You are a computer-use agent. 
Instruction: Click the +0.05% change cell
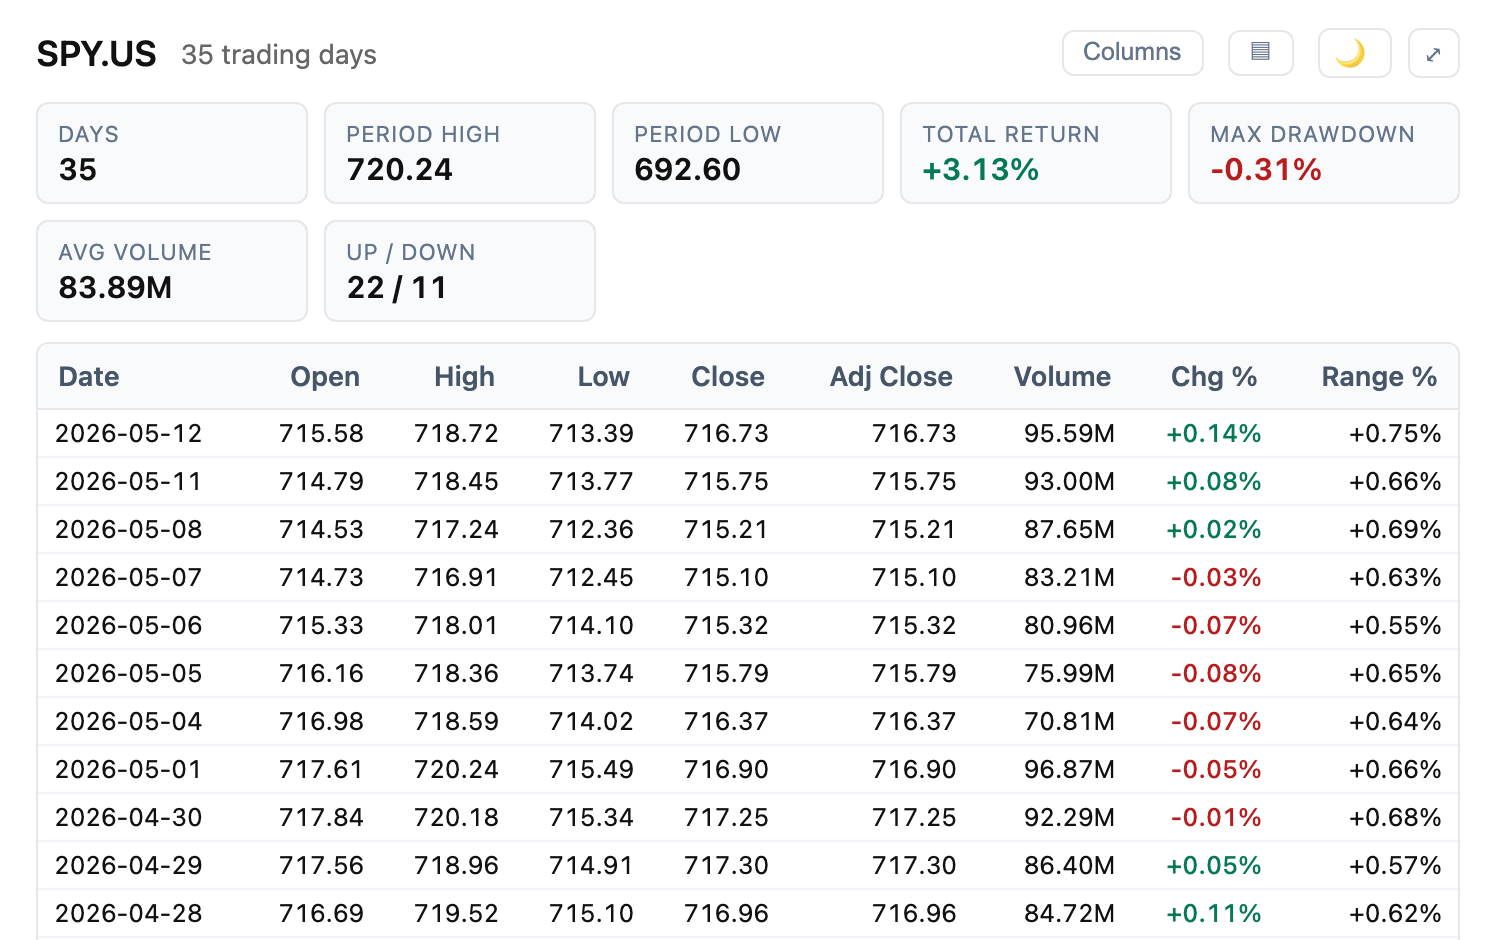click(1213, 865)
